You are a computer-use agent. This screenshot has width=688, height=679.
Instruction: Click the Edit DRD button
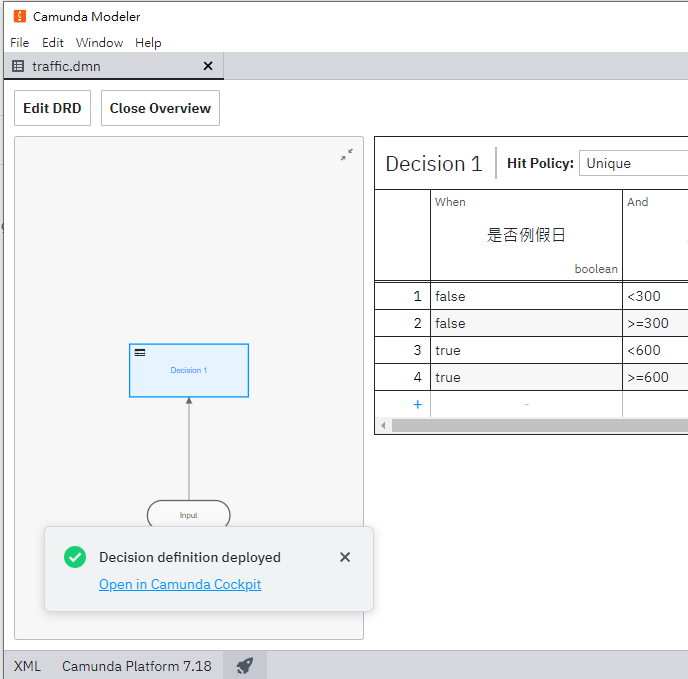[52, 108]
